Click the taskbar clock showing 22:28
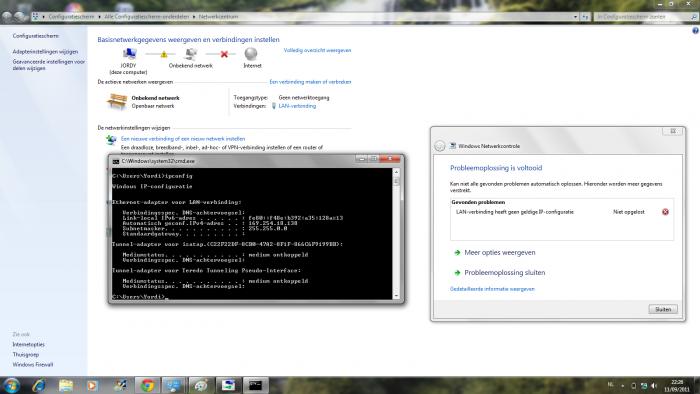 tap(677, 386)
